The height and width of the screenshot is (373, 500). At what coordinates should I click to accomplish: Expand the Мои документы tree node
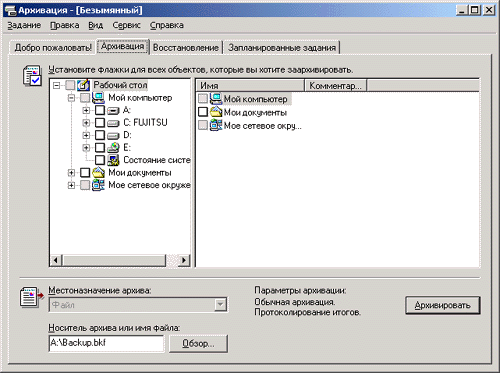pos(71,173)
